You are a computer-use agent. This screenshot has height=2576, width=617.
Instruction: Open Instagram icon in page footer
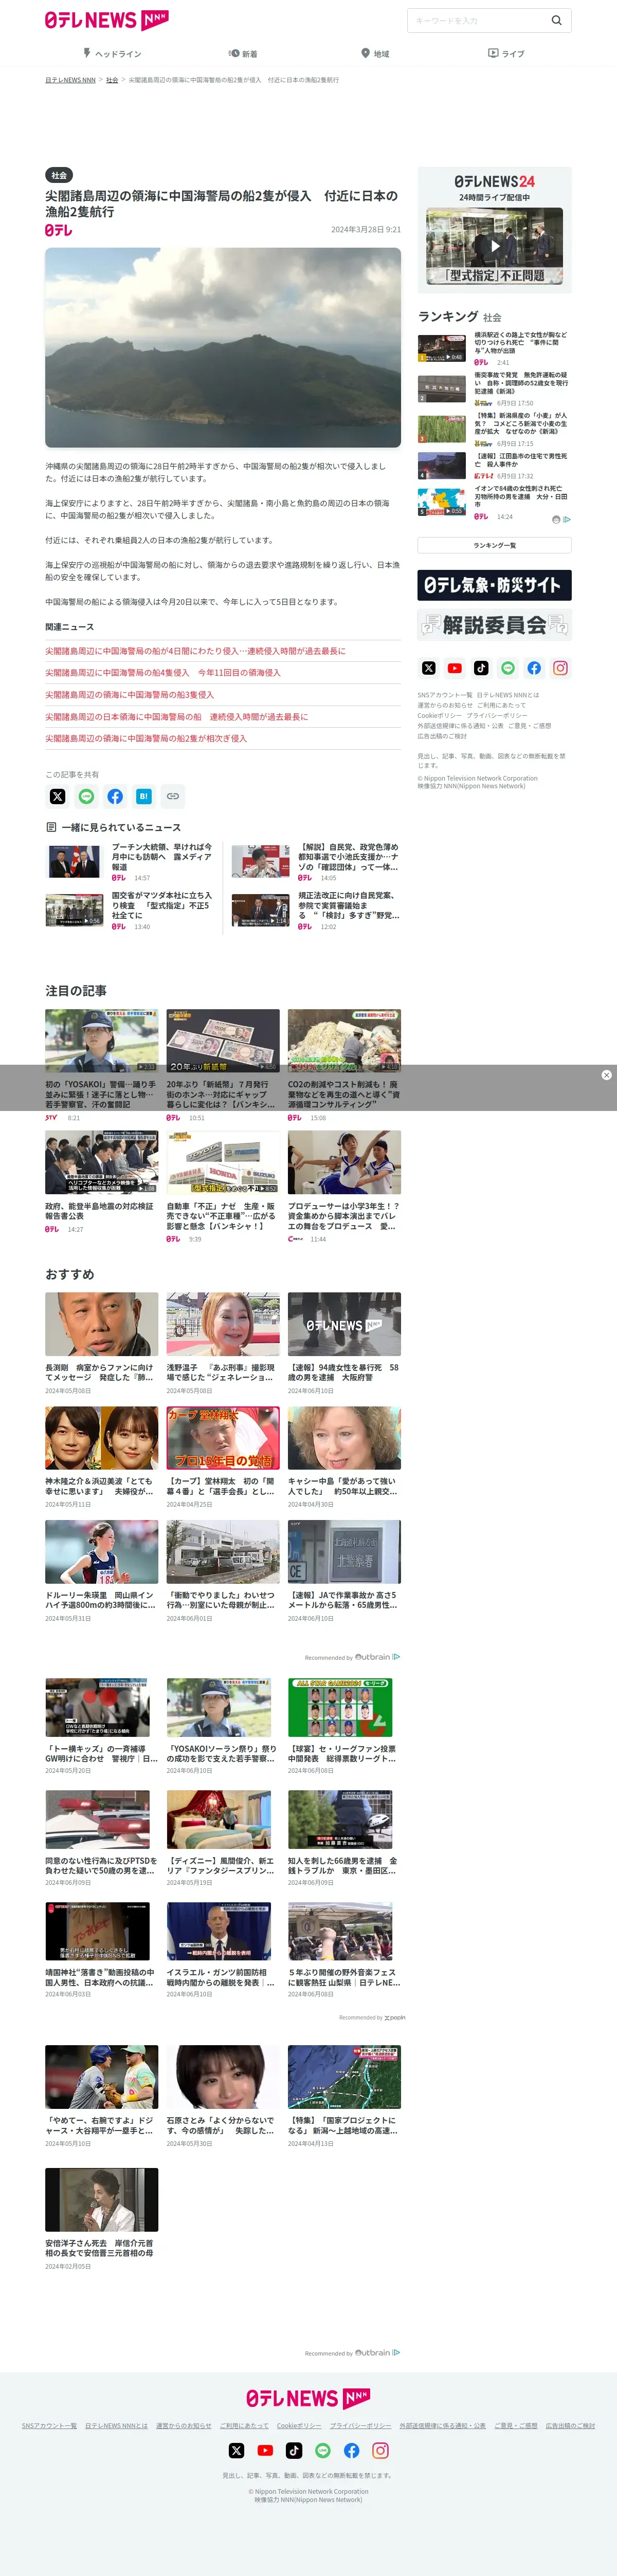(380, 2450)
